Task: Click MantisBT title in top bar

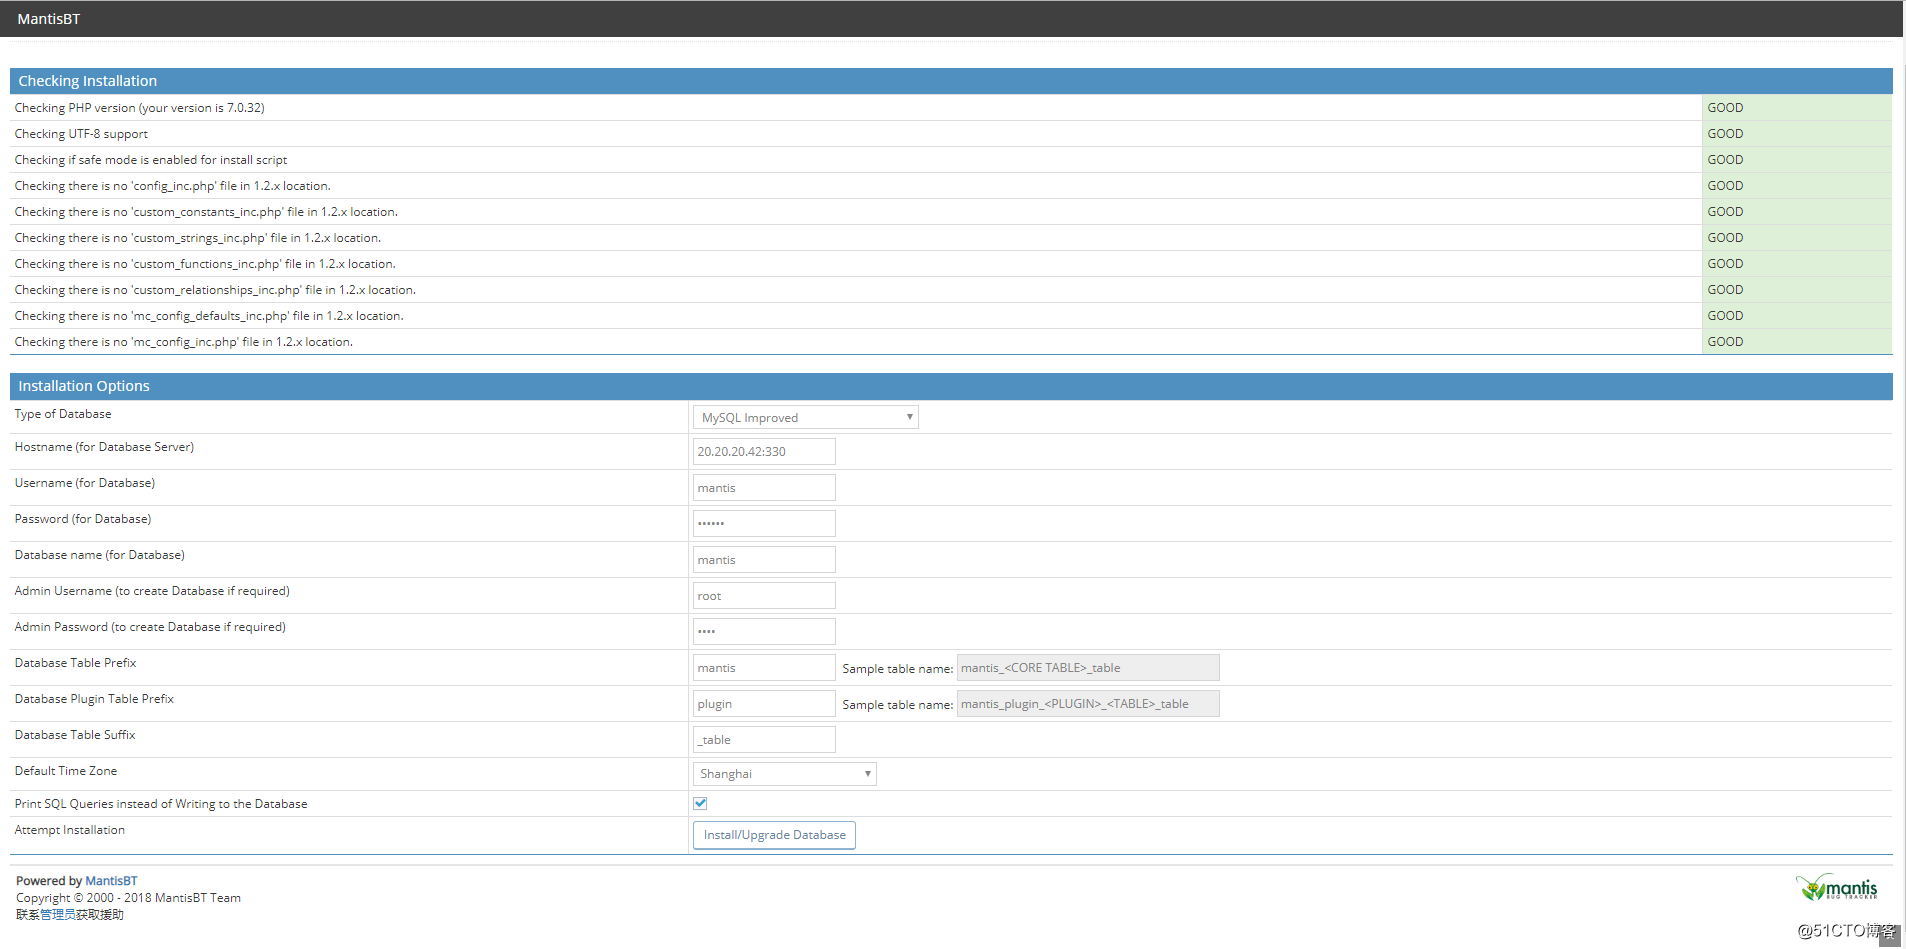Action: tap(49, 19)
